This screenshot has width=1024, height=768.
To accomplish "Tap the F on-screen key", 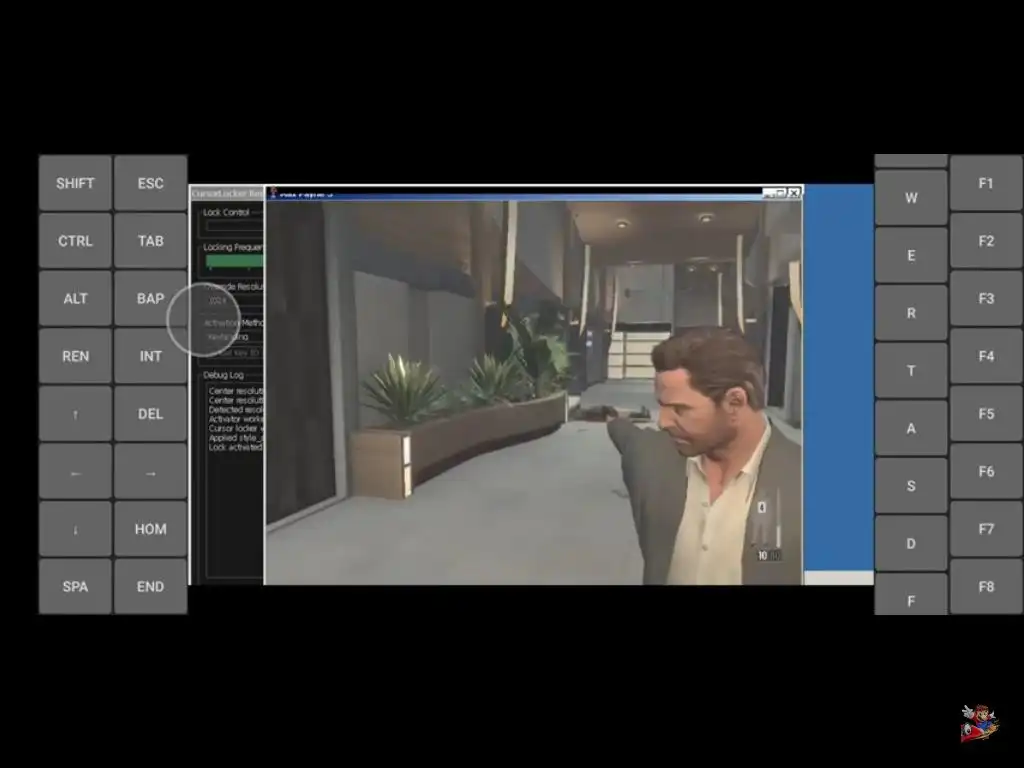I will click(911, 594).
